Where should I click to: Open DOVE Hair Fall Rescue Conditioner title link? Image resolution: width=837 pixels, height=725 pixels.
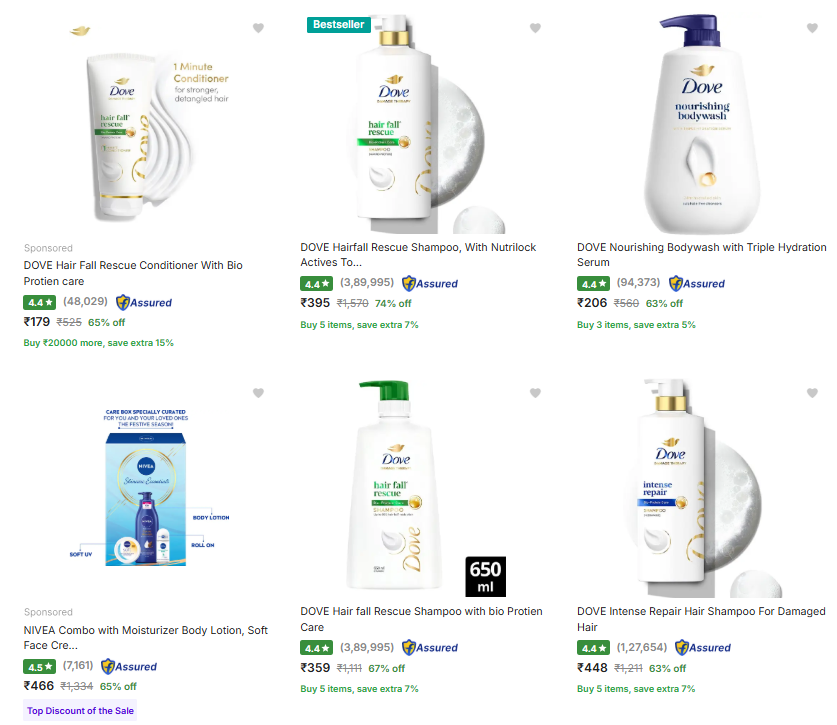click(133, 273)
